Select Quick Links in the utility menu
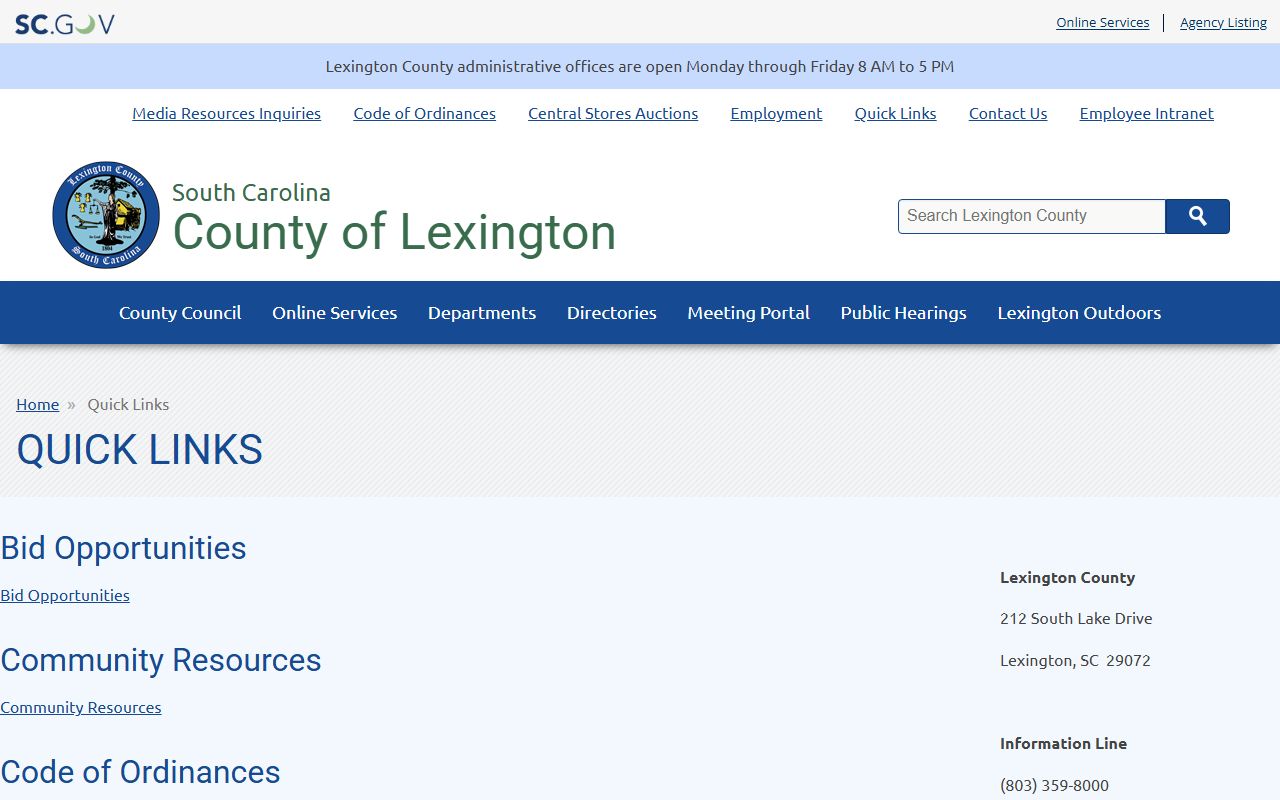 [895, 113]
